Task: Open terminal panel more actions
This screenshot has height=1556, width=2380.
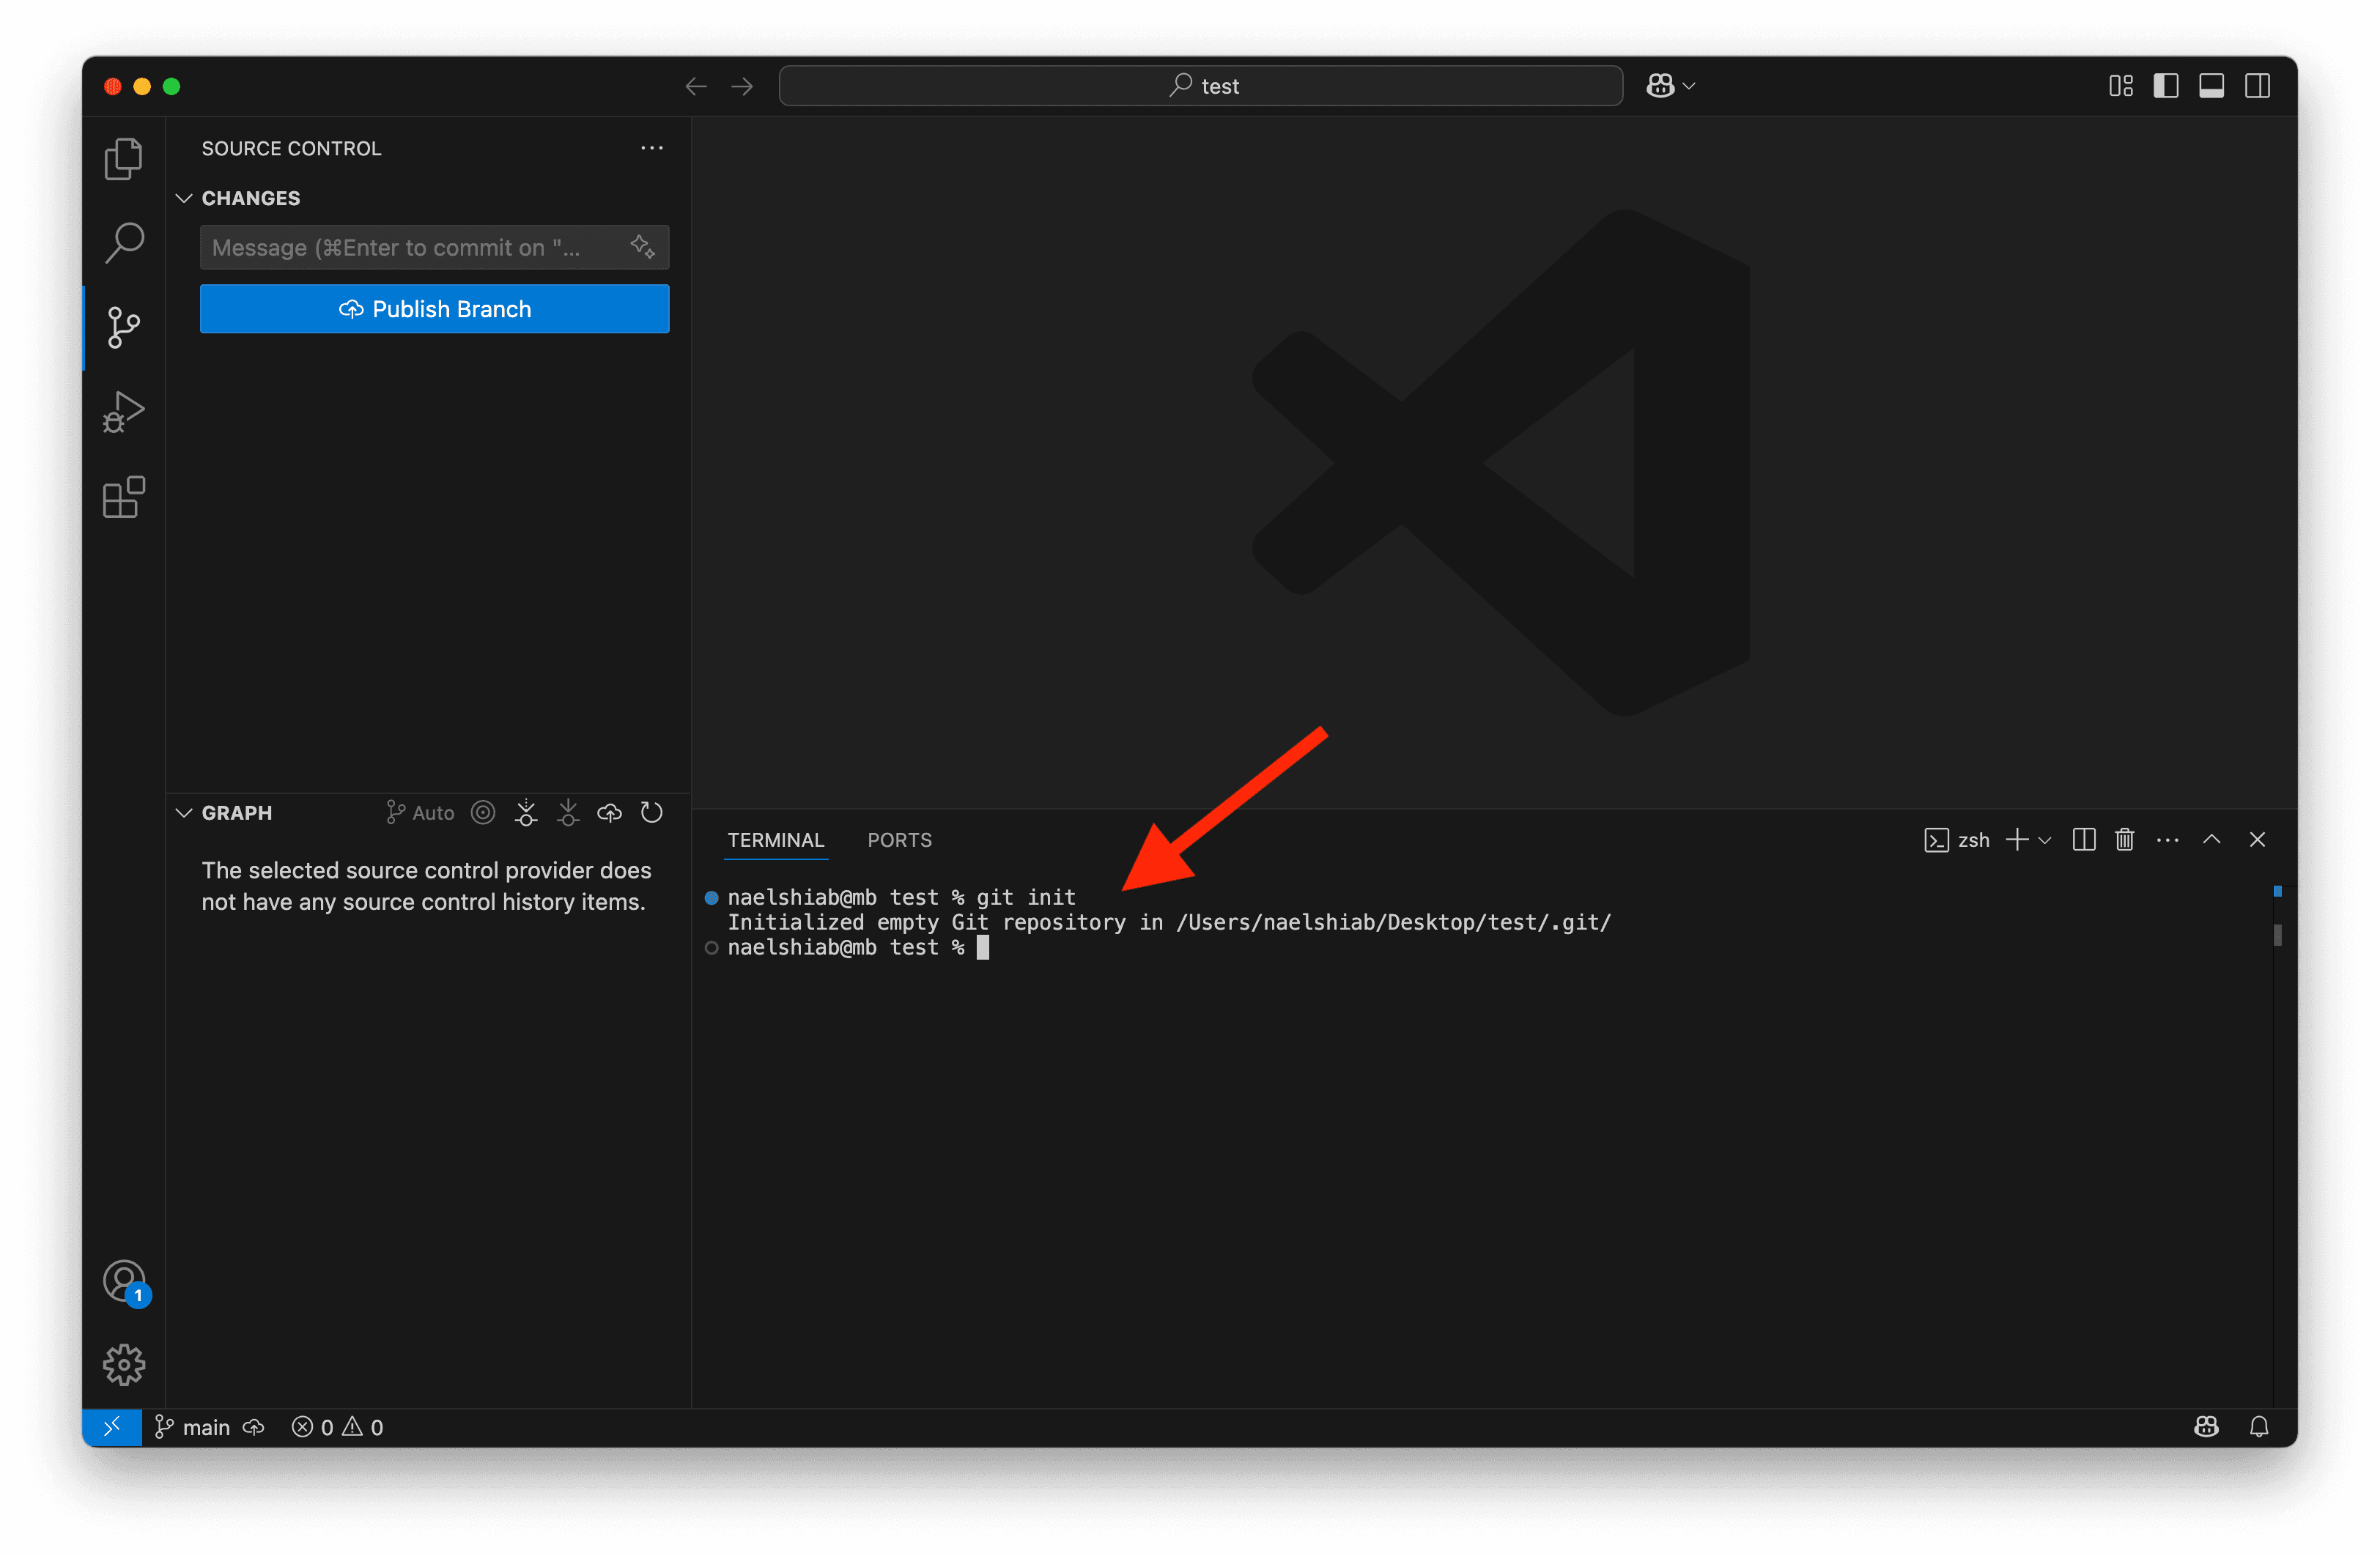Action: click(2168, 840)
